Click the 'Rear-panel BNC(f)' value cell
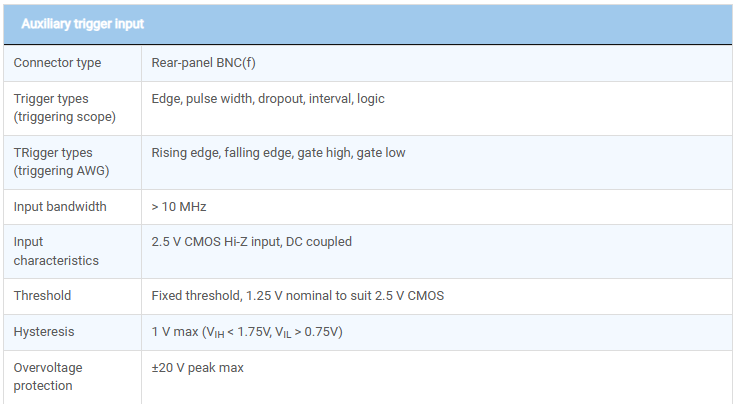Viewport: 736px width, 409px height. click(205, 63)
